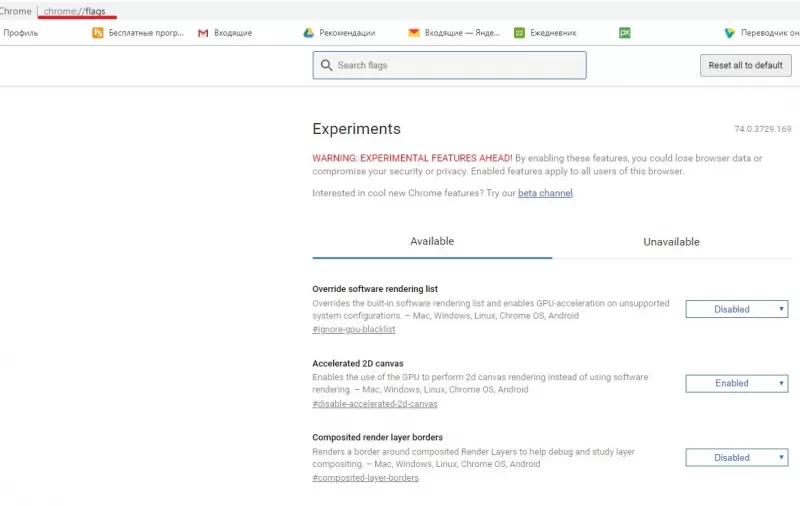This screenshot has height=506, width=800.
Task: Click the chrome://flags address bar
Action: (x=75, y=12)
